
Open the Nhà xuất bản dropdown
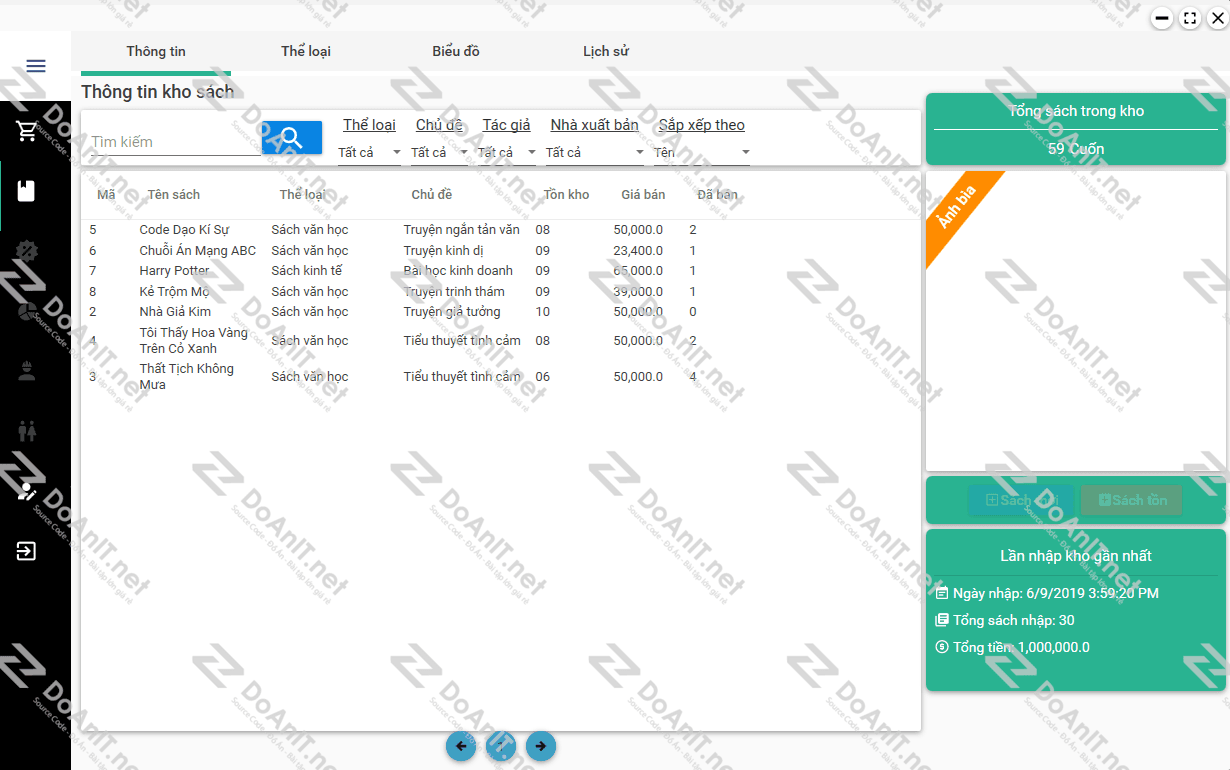point(595,153)
